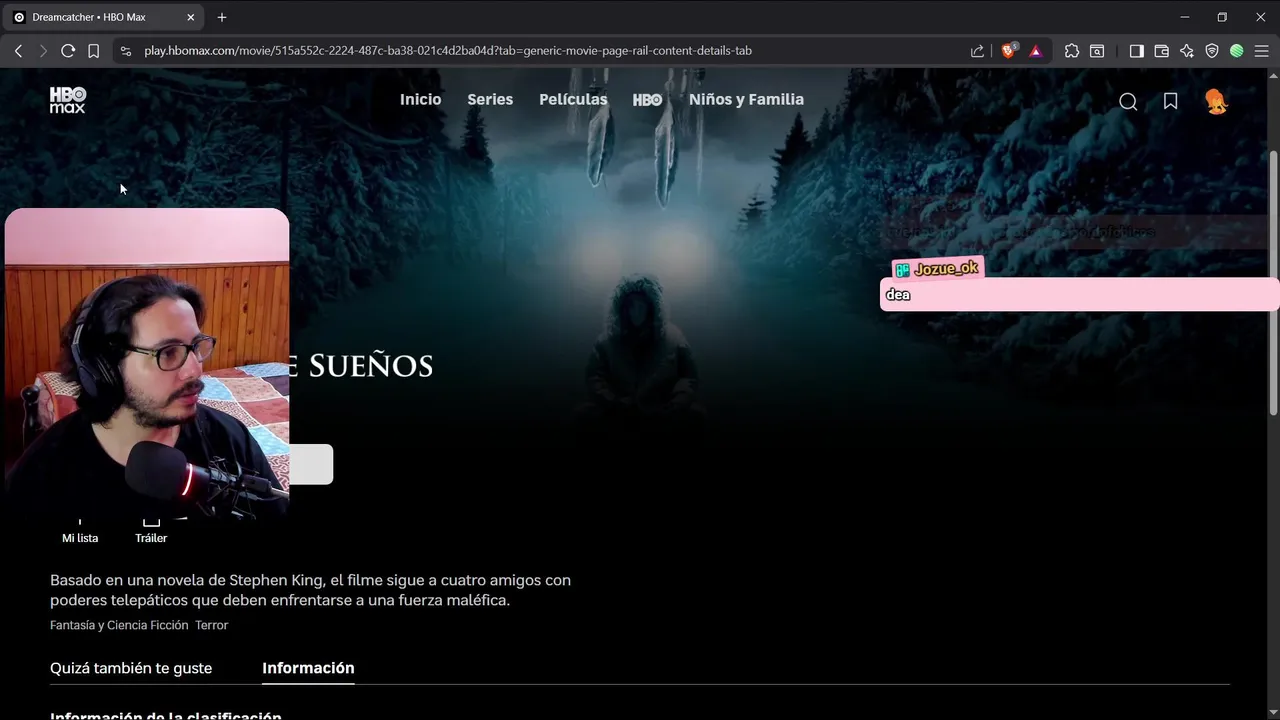
Task: Restore down the browser window
Action: pos(1222,17)
